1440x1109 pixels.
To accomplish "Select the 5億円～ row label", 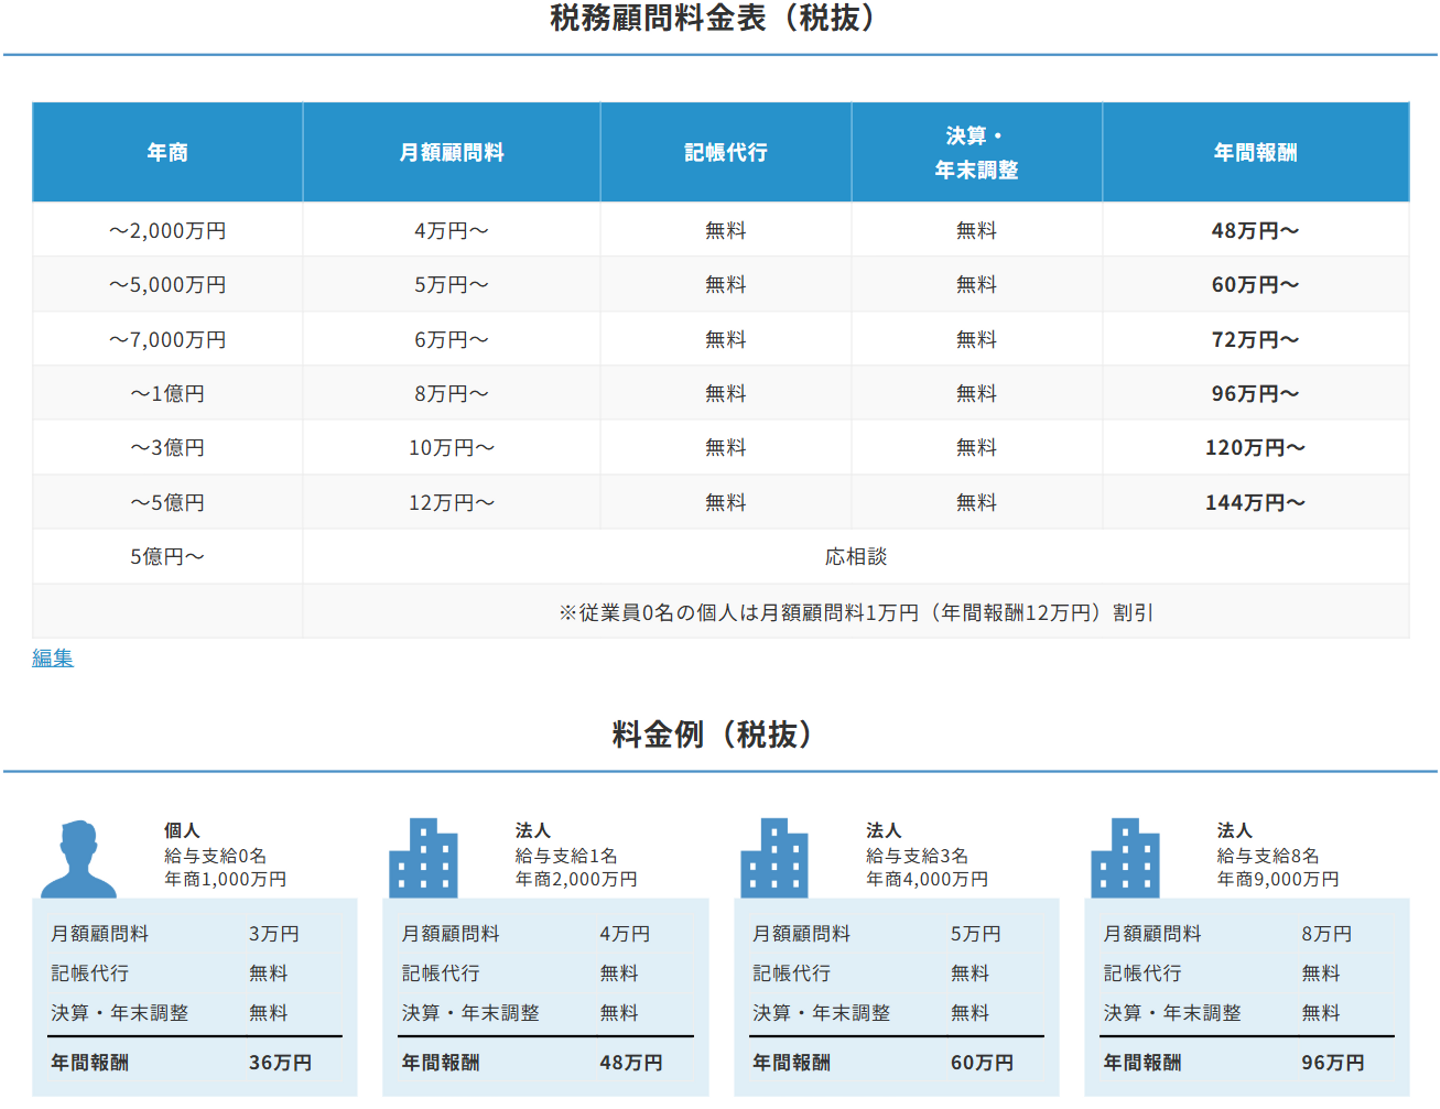I will click(168, 557).
